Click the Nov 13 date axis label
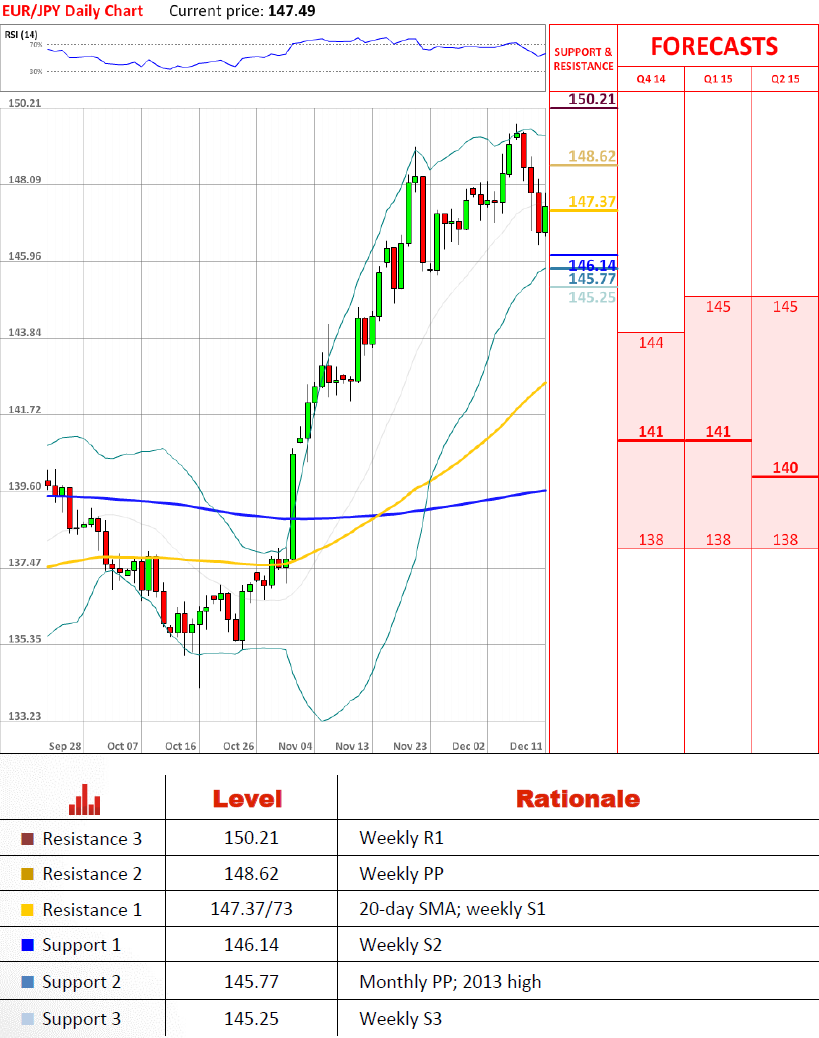 point(352,746)
